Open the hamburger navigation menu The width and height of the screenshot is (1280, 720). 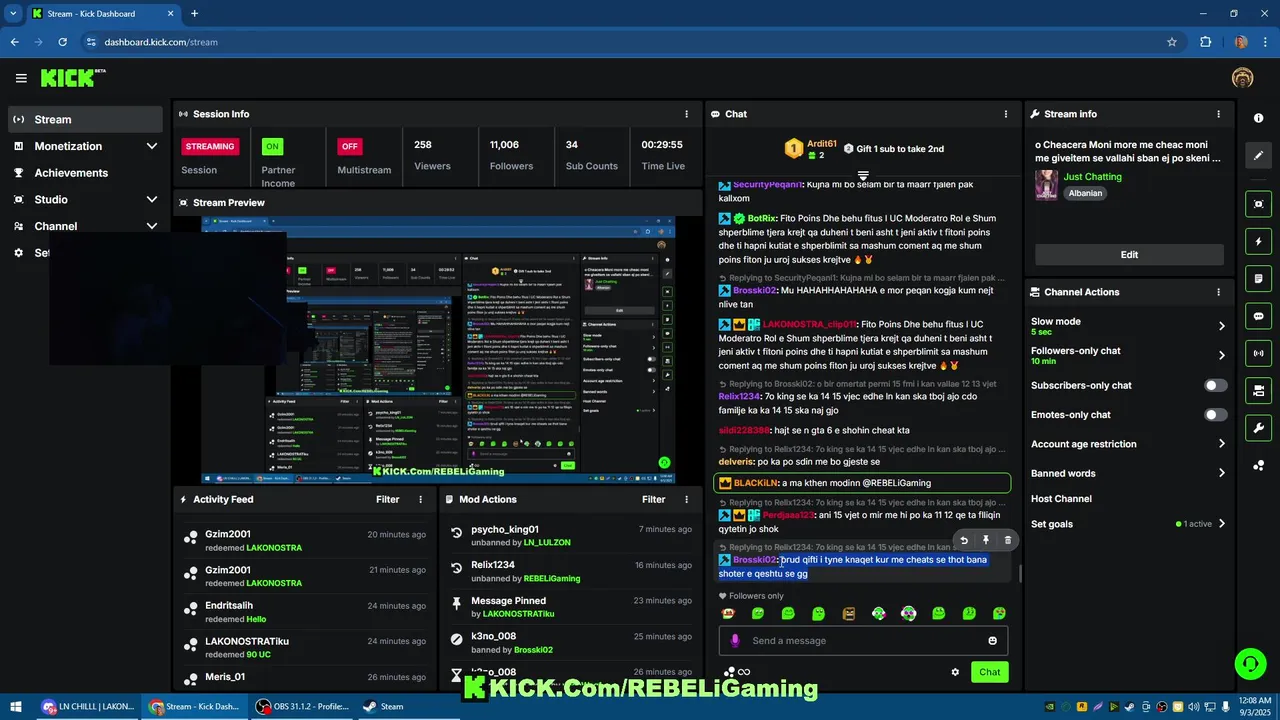click(21, 78)
